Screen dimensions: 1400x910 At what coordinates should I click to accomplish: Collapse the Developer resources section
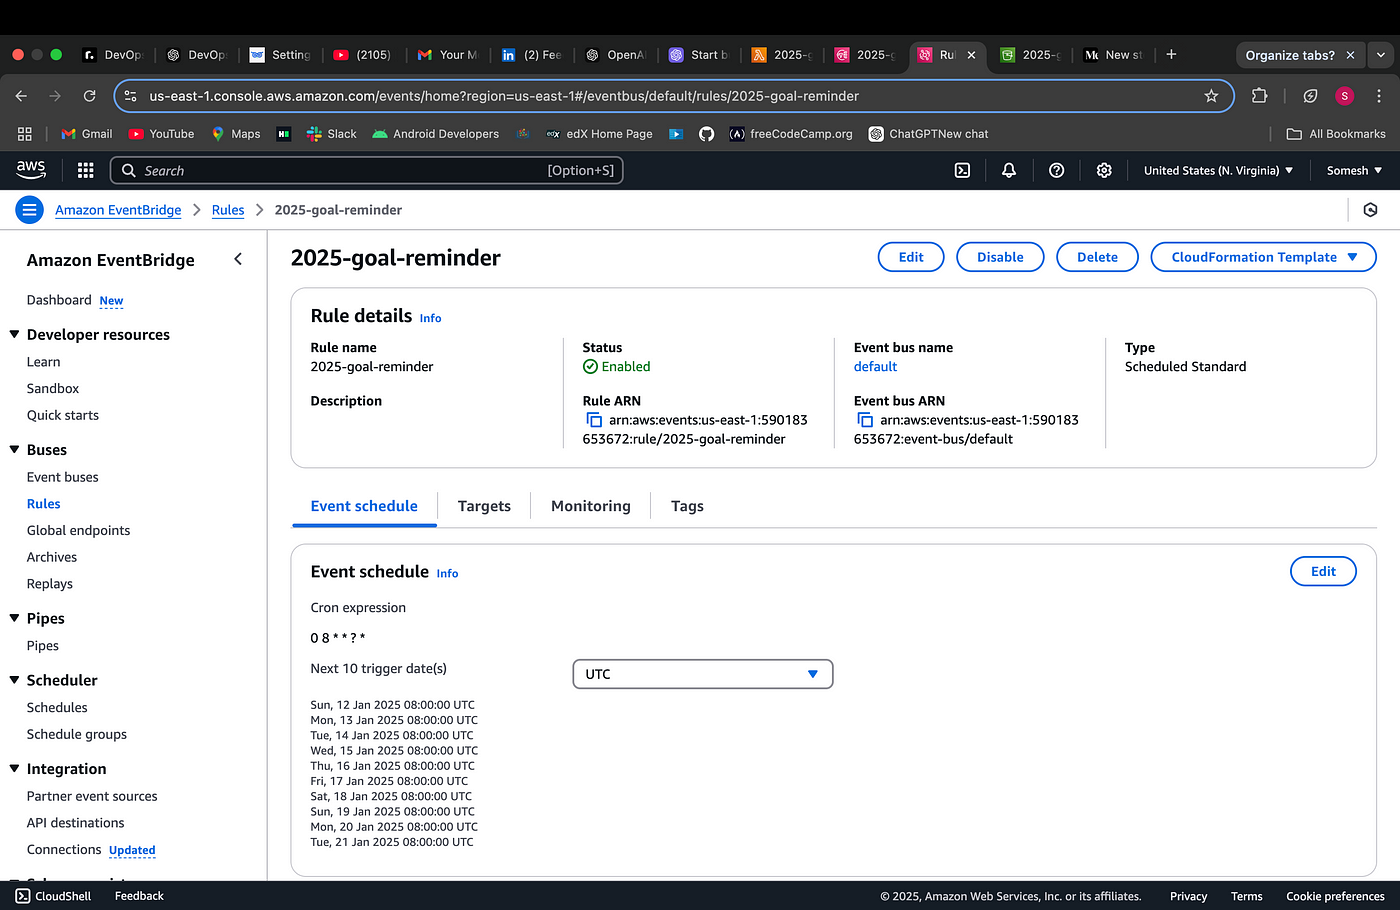[x=14, y=335]
